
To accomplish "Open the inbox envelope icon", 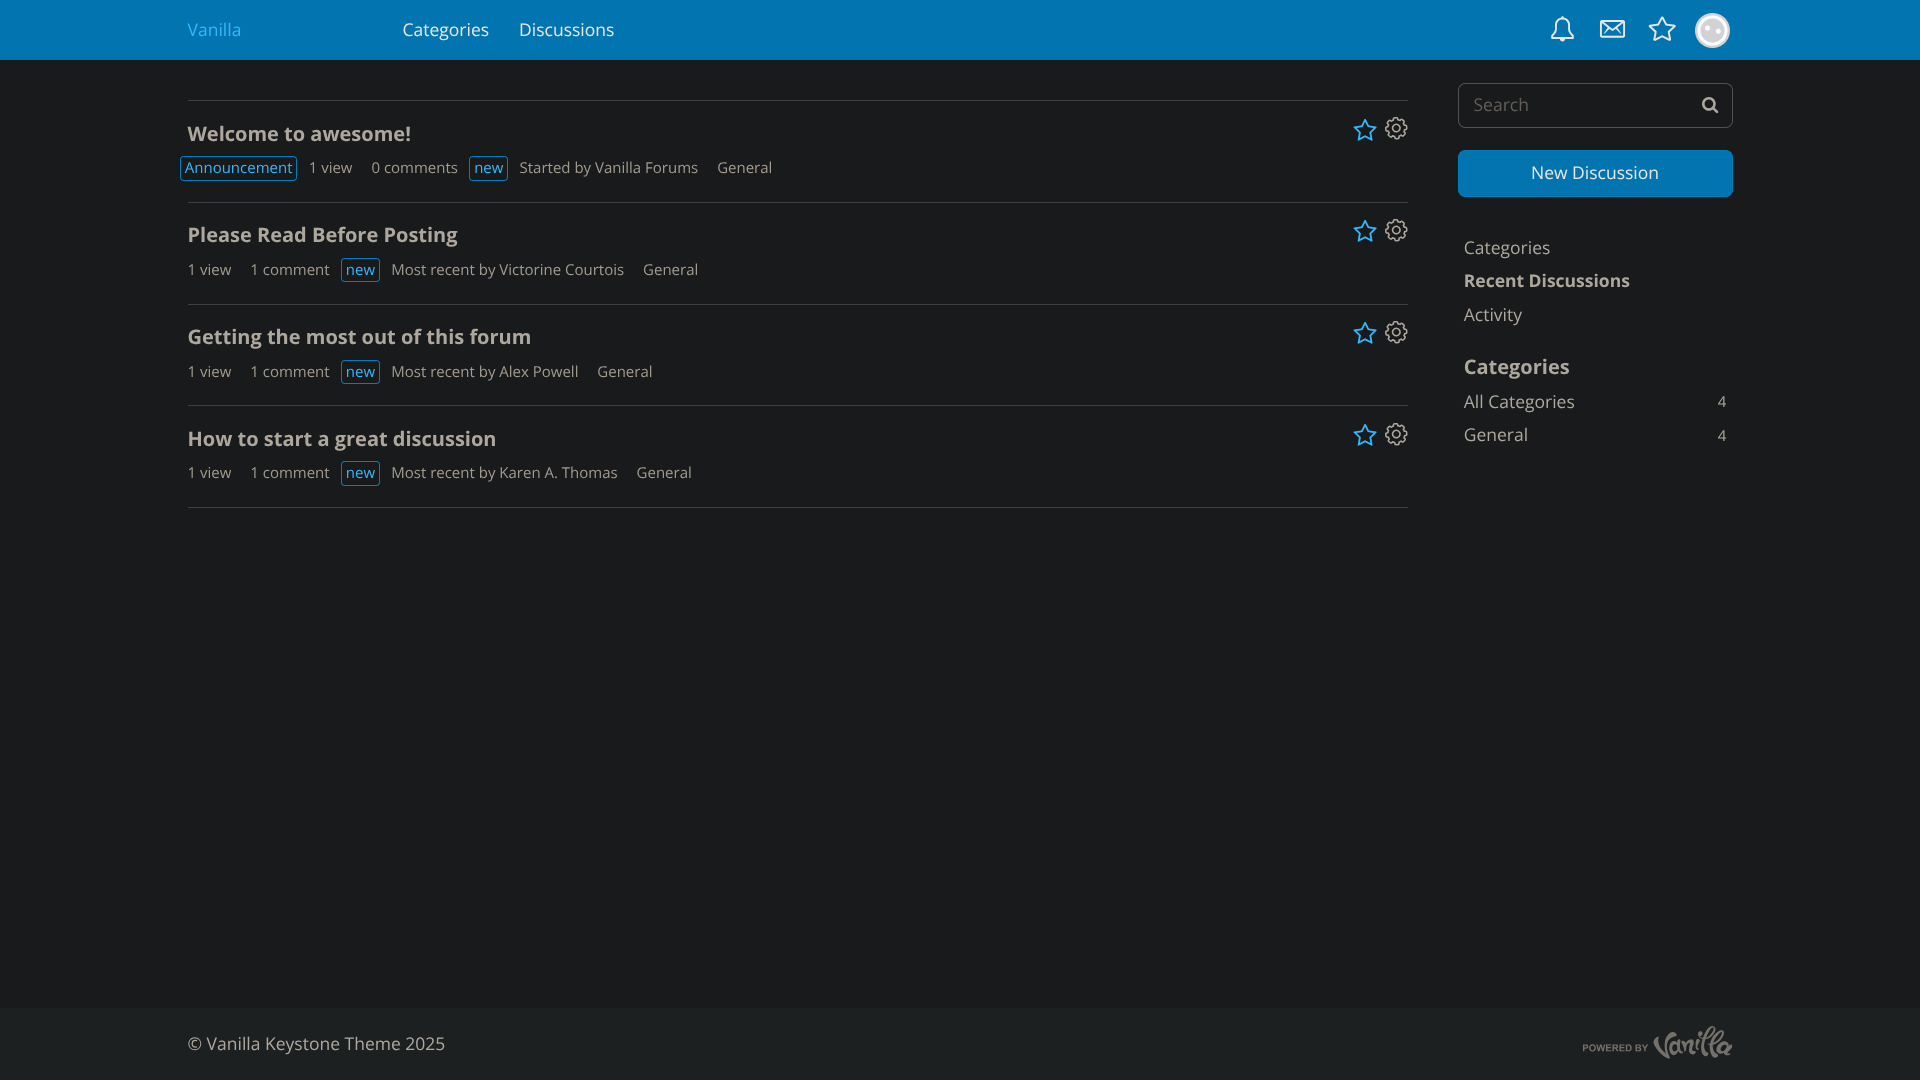I will click(1612, 30).
